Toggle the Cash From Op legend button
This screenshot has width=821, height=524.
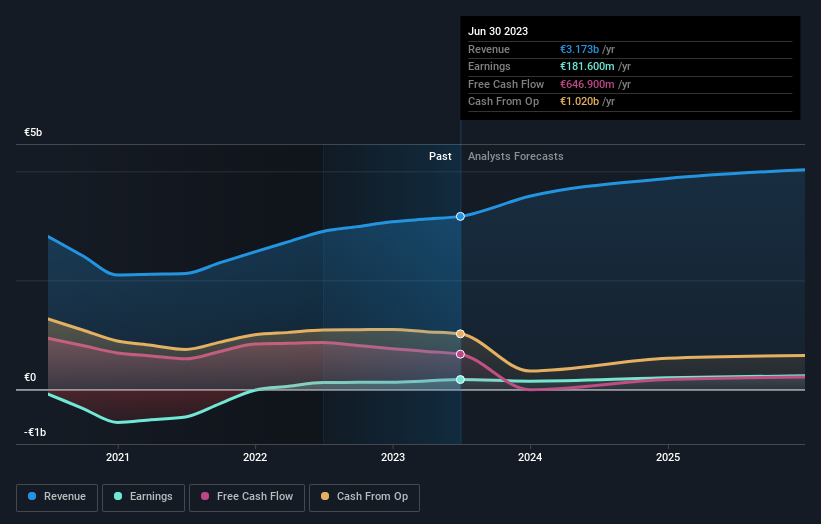pos(364,497)
